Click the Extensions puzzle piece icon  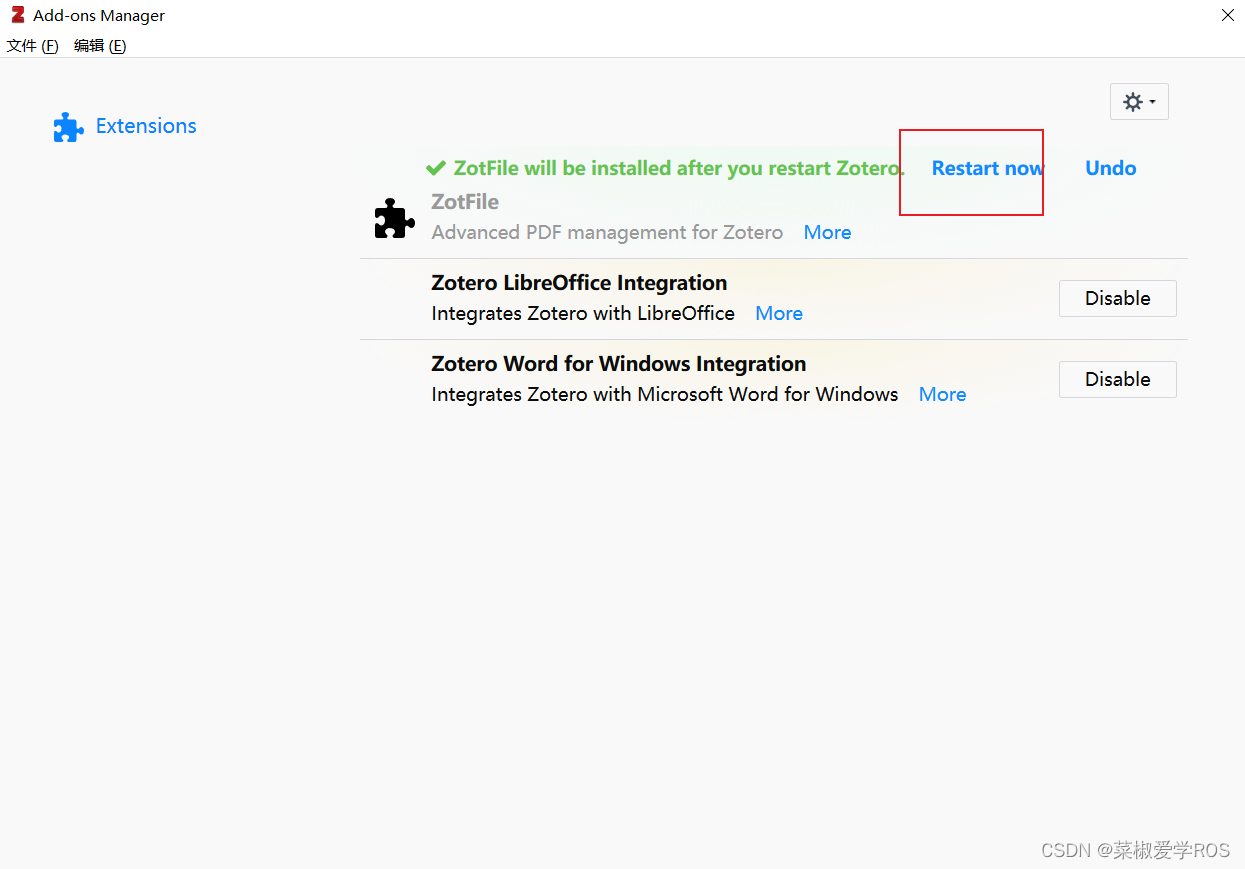(x=68, y=127)
